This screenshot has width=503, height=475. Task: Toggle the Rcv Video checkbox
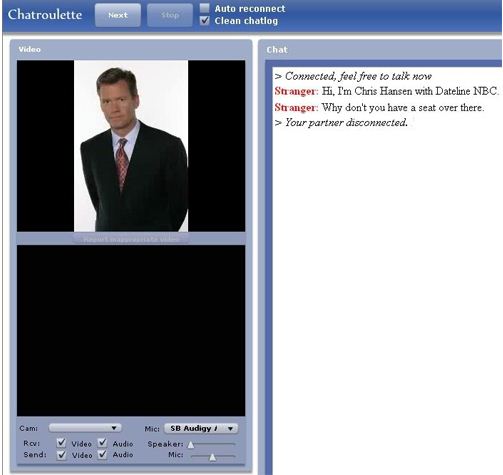coord(61,443)
